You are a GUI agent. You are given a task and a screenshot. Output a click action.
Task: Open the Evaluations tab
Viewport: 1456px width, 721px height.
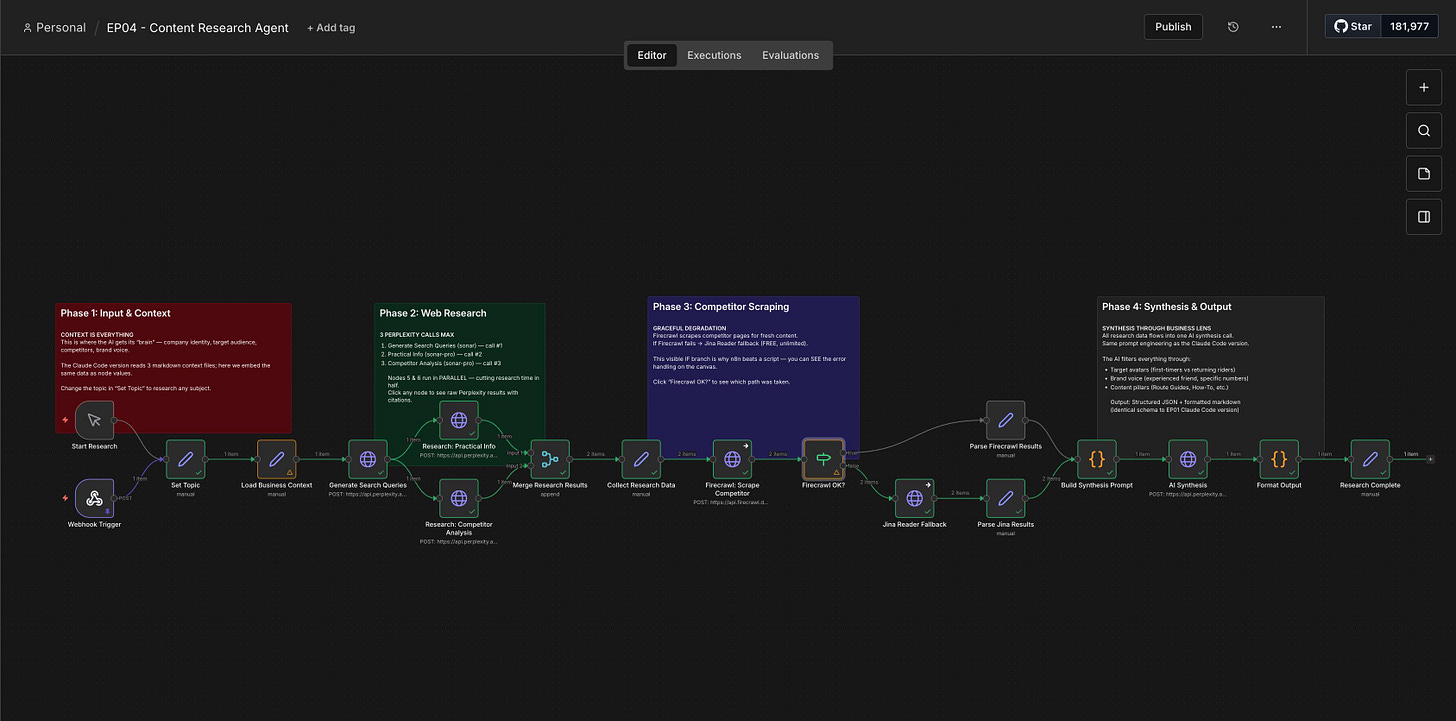pyautogui.click(x=790, y=55)
